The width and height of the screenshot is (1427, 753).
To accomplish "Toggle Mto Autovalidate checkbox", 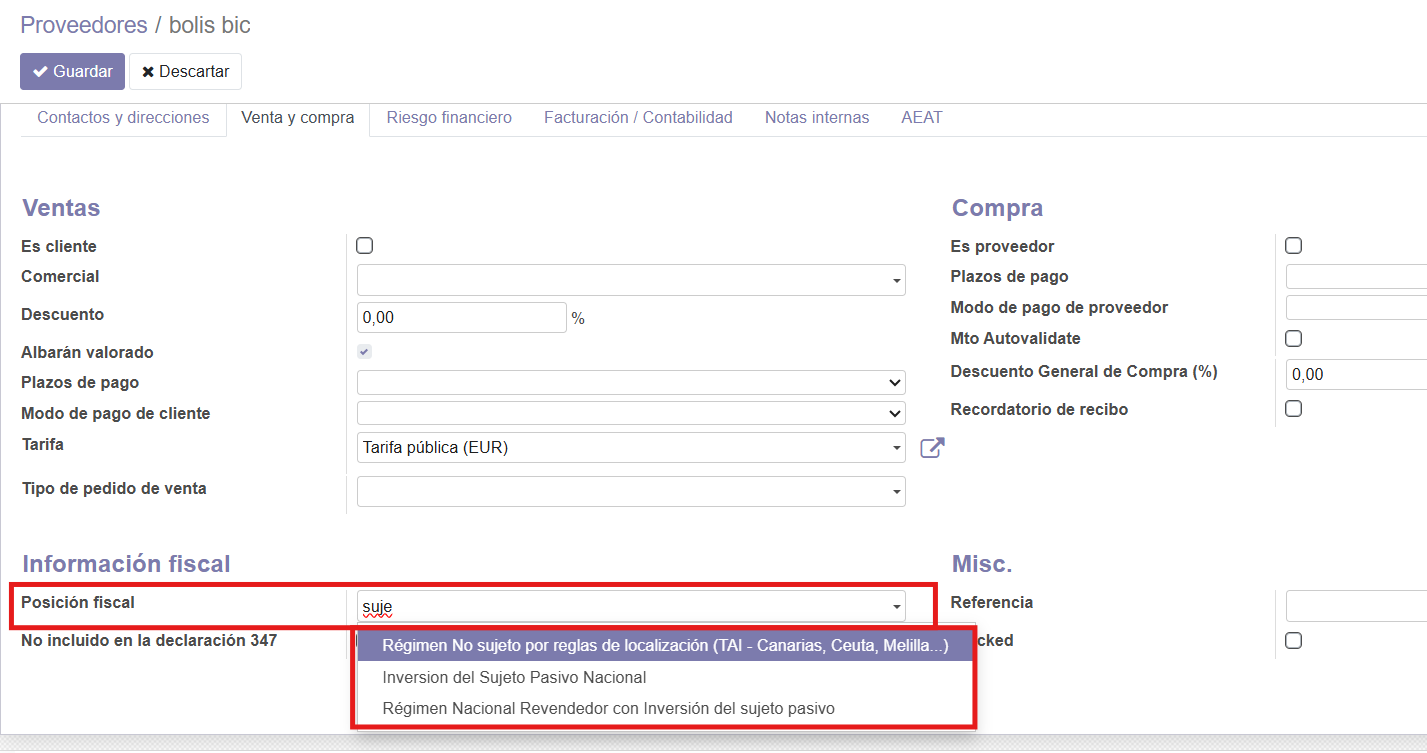I will 1293,339.
